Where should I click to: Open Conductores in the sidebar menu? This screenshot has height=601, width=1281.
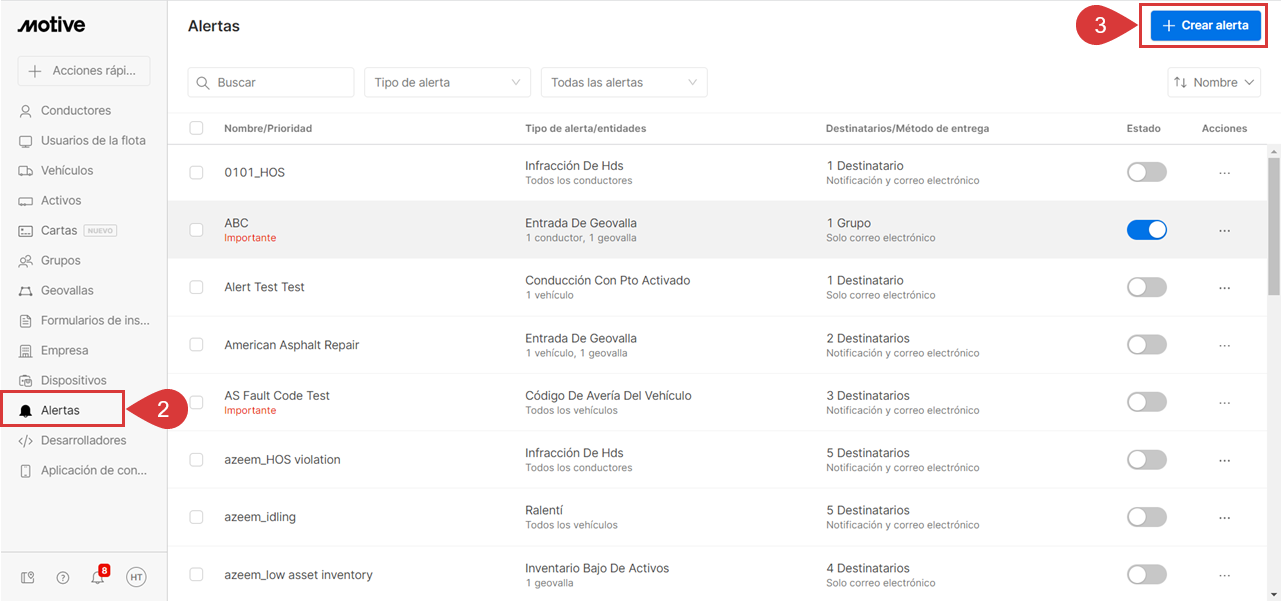tap(75, 110)
